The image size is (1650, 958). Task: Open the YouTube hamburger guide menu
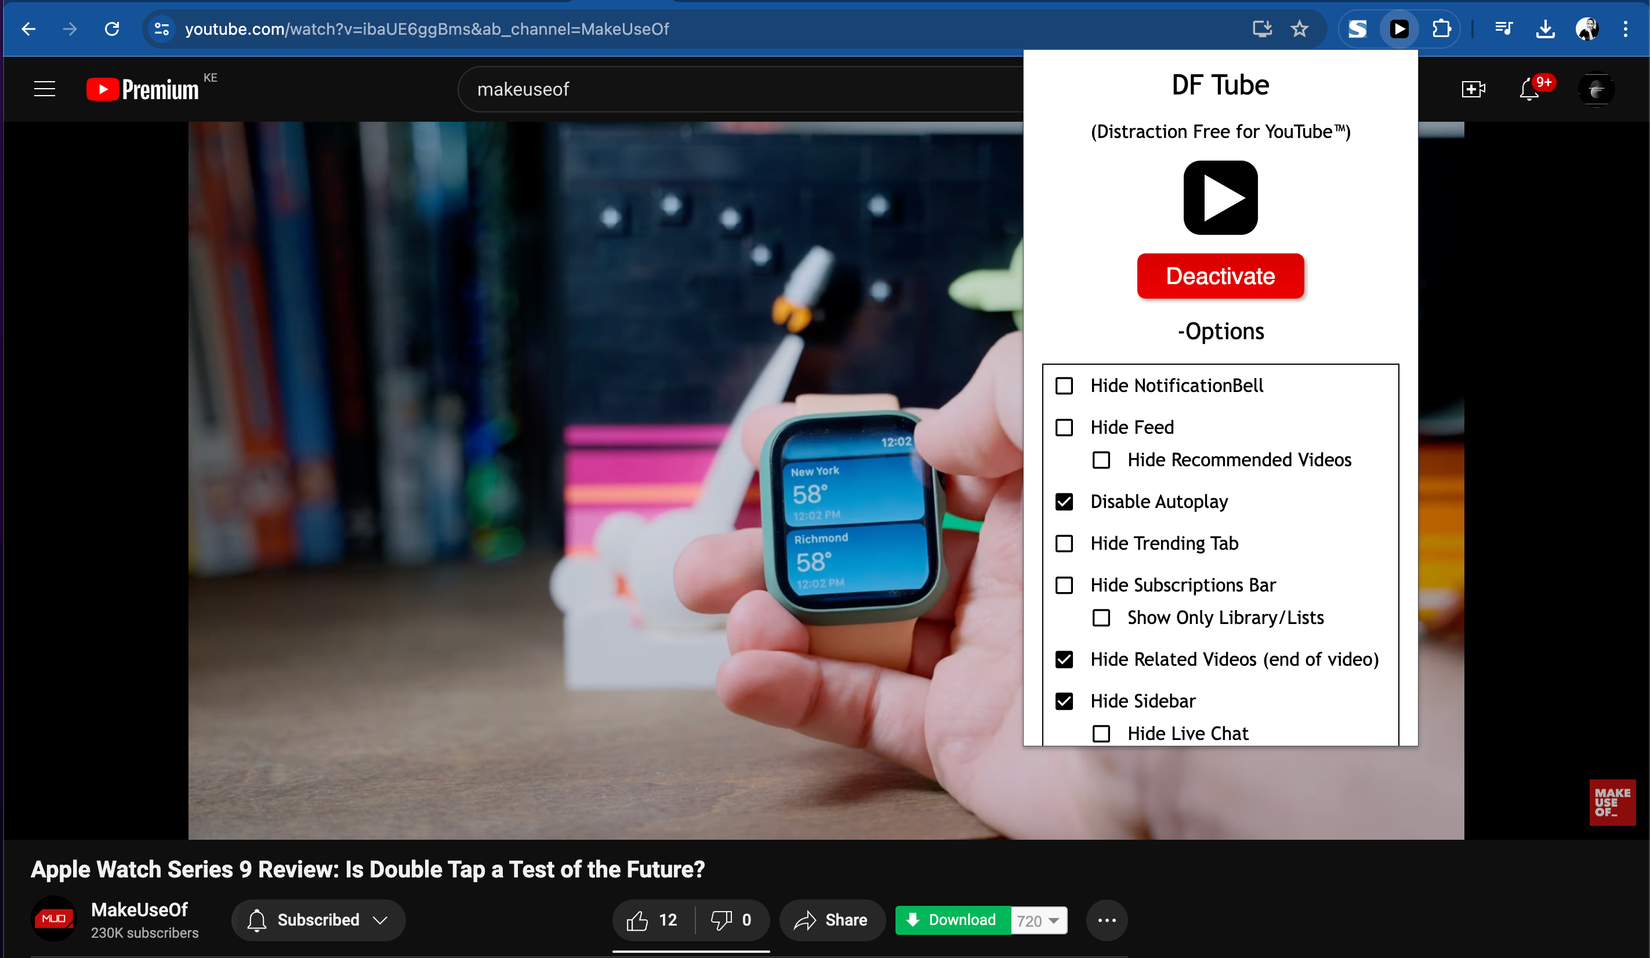[x=44, y=90]
